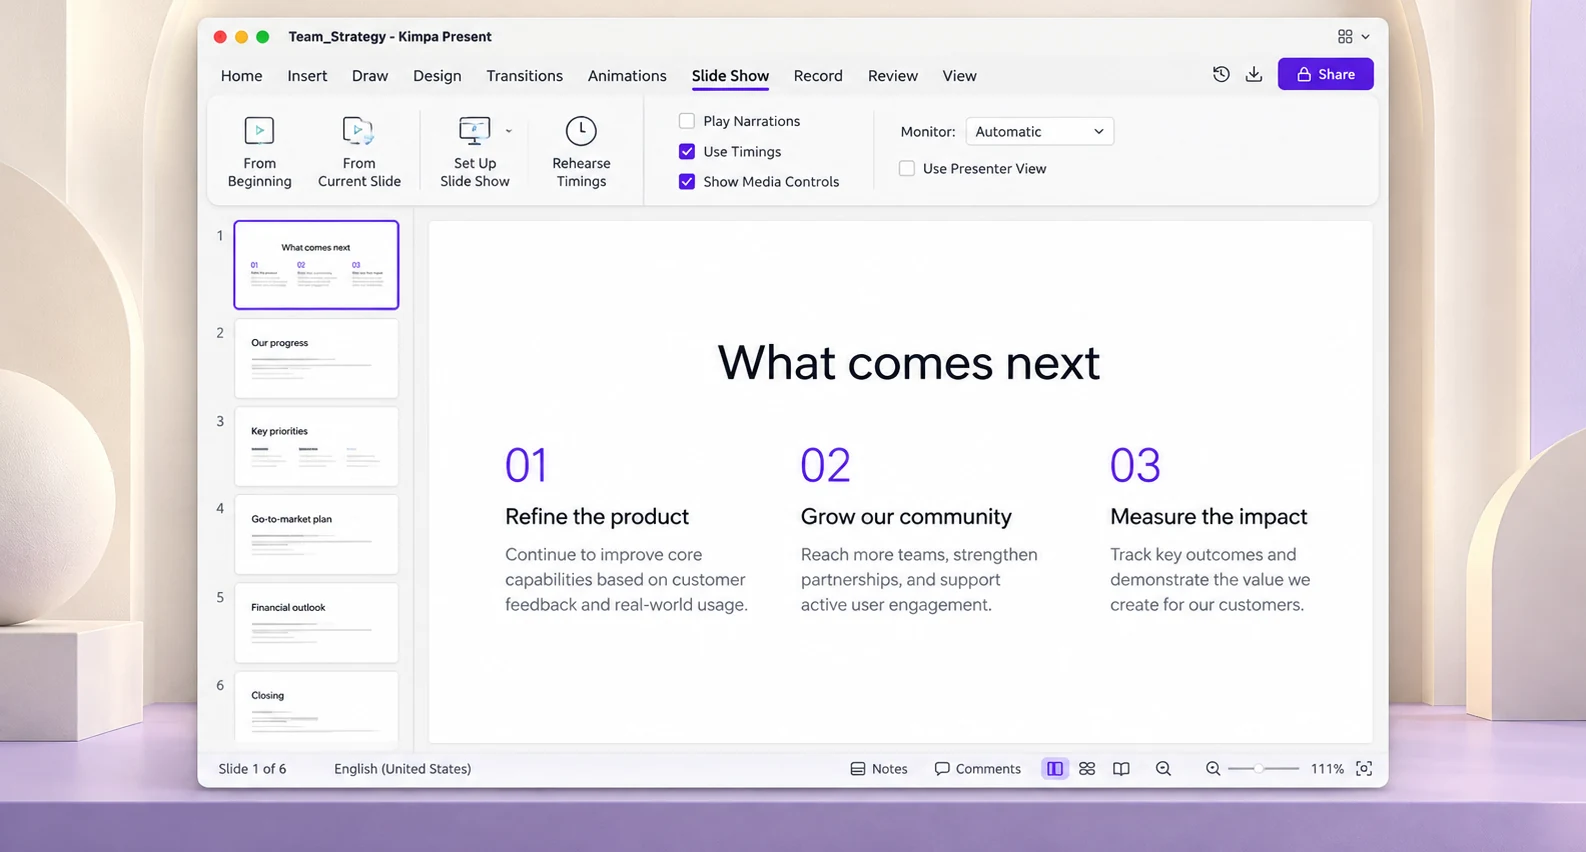Screen dimensions: 1586x852
Task: Switch to the Record tab
Action: click(x=818, y=76)
